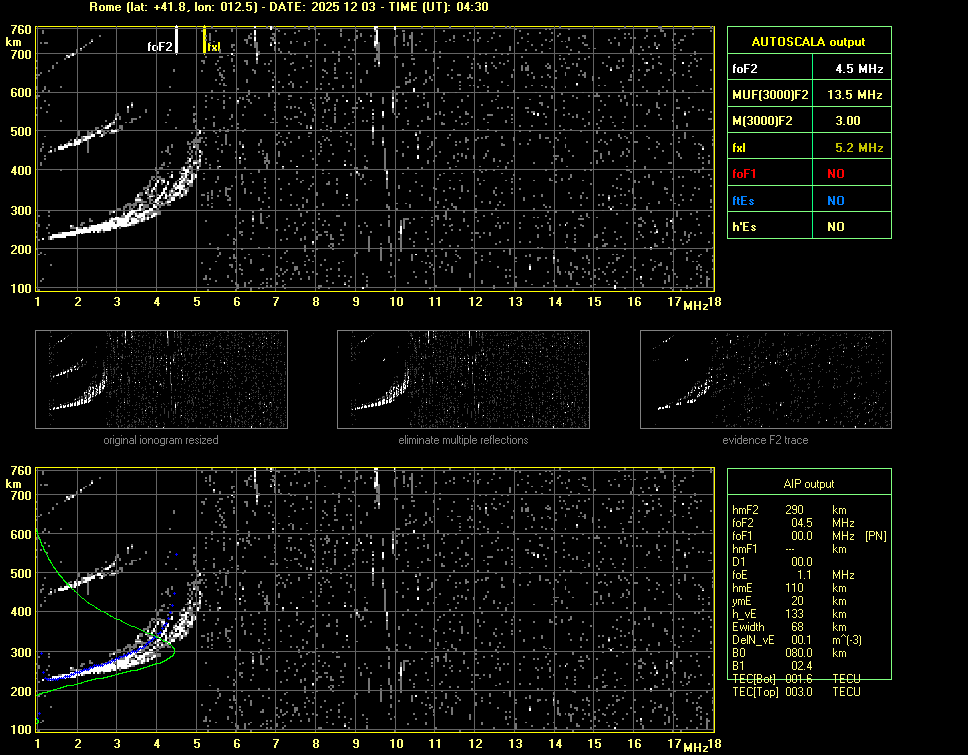The width and height of the screenshot is (968, 755).
Task: Click the yellow MHz axis label on the top ionogram
Action: [696, 304]
